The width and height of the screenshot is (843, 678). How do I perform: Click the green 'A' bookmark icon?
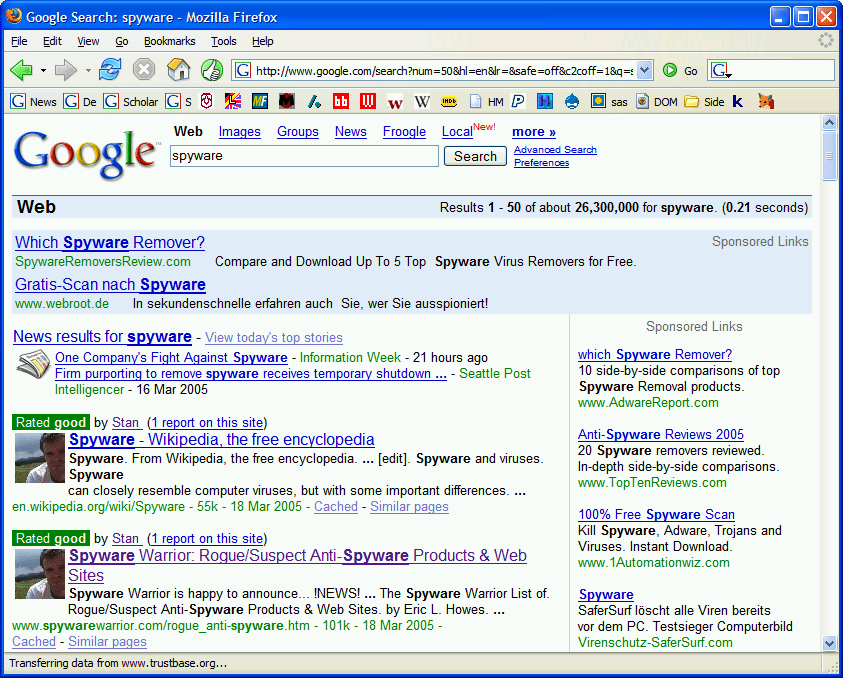[x=314, y=101]
